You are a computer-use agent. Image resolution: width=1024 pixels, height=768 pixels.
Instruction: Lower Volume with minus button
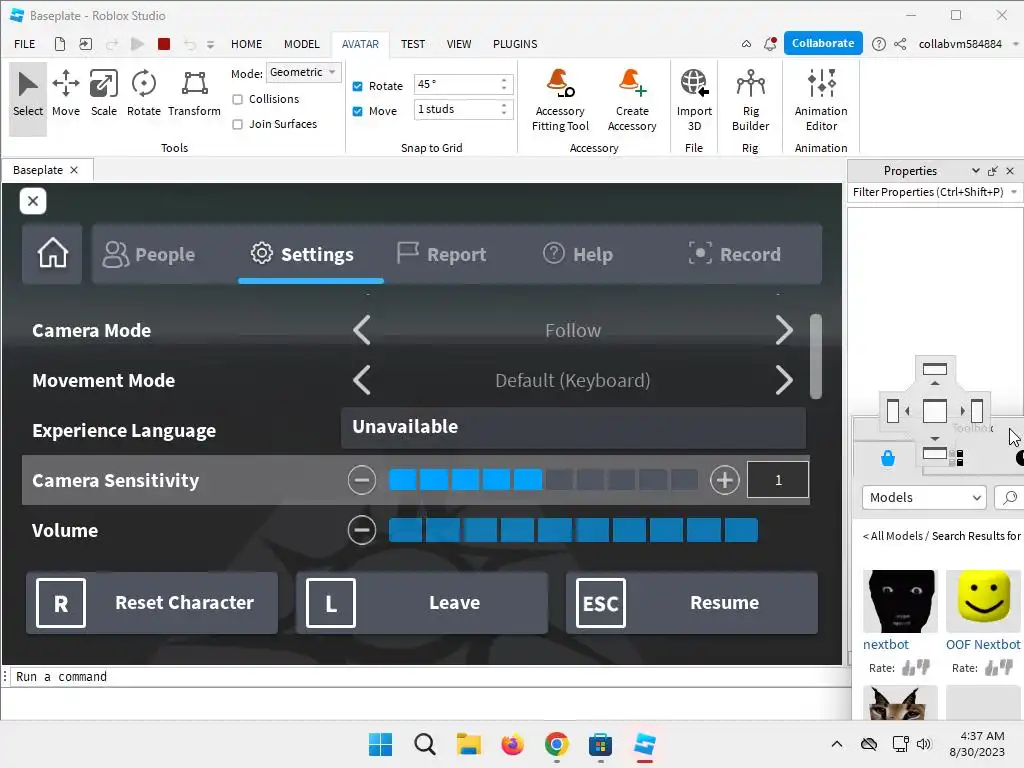362,530
